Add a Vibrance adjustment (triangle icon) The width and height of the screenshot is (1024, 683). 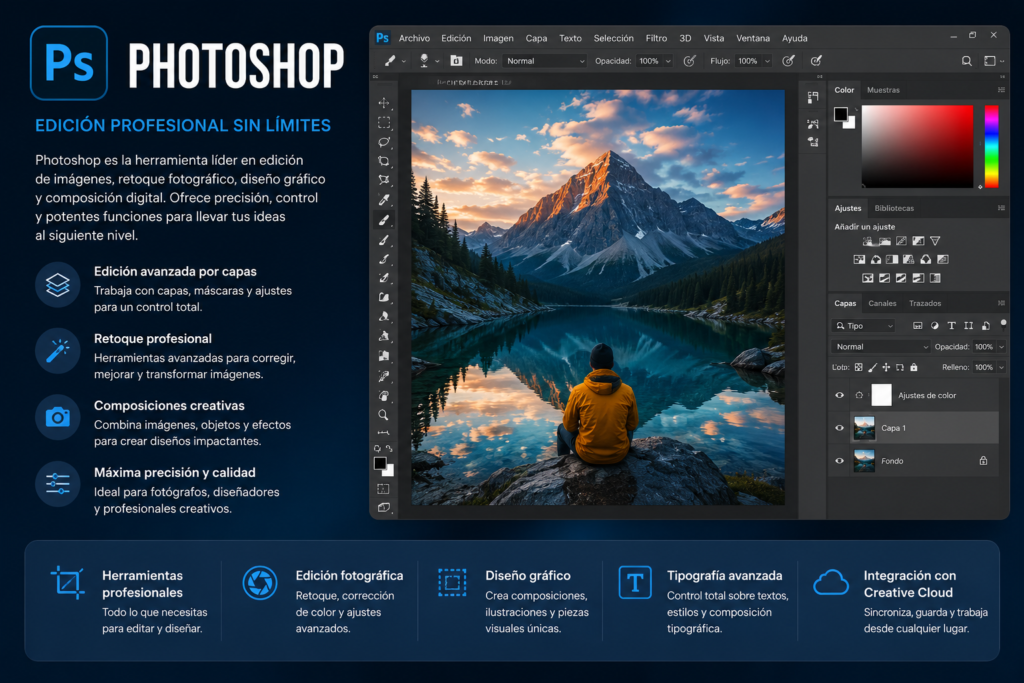point(935,241)
